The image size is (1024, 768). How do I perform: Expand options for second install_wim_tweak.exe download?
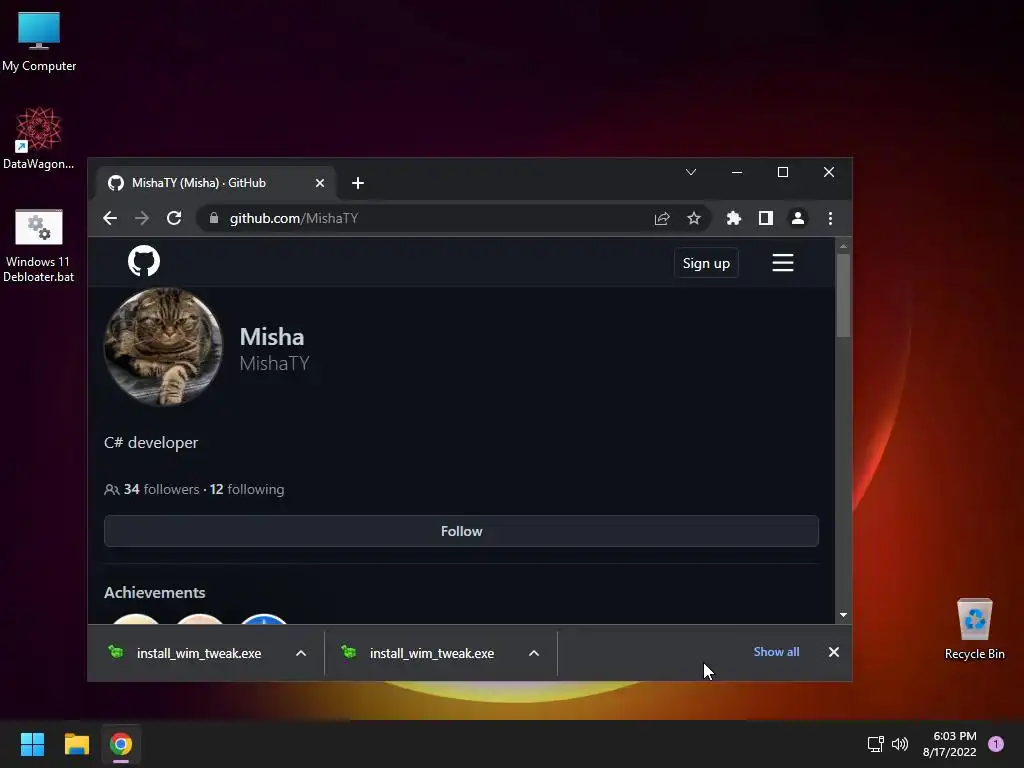click(534, 653)
